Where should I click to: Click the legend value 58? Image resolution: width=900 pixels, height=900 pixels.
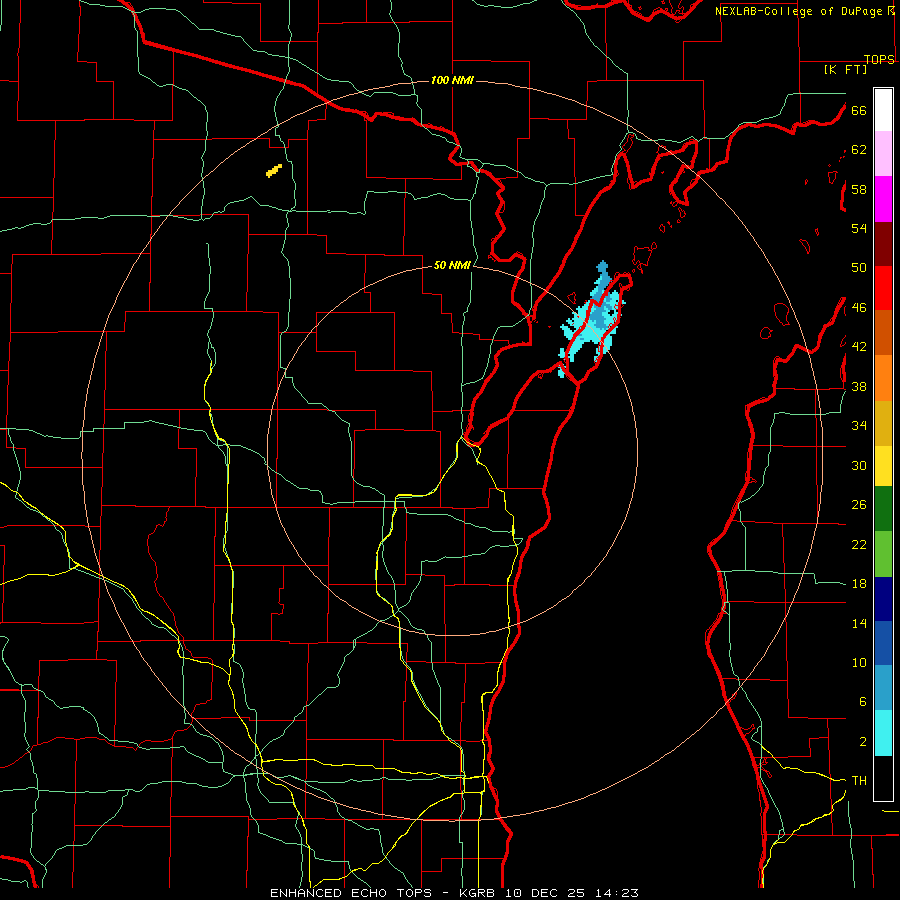pyautogui.click(x=859, y=189)
